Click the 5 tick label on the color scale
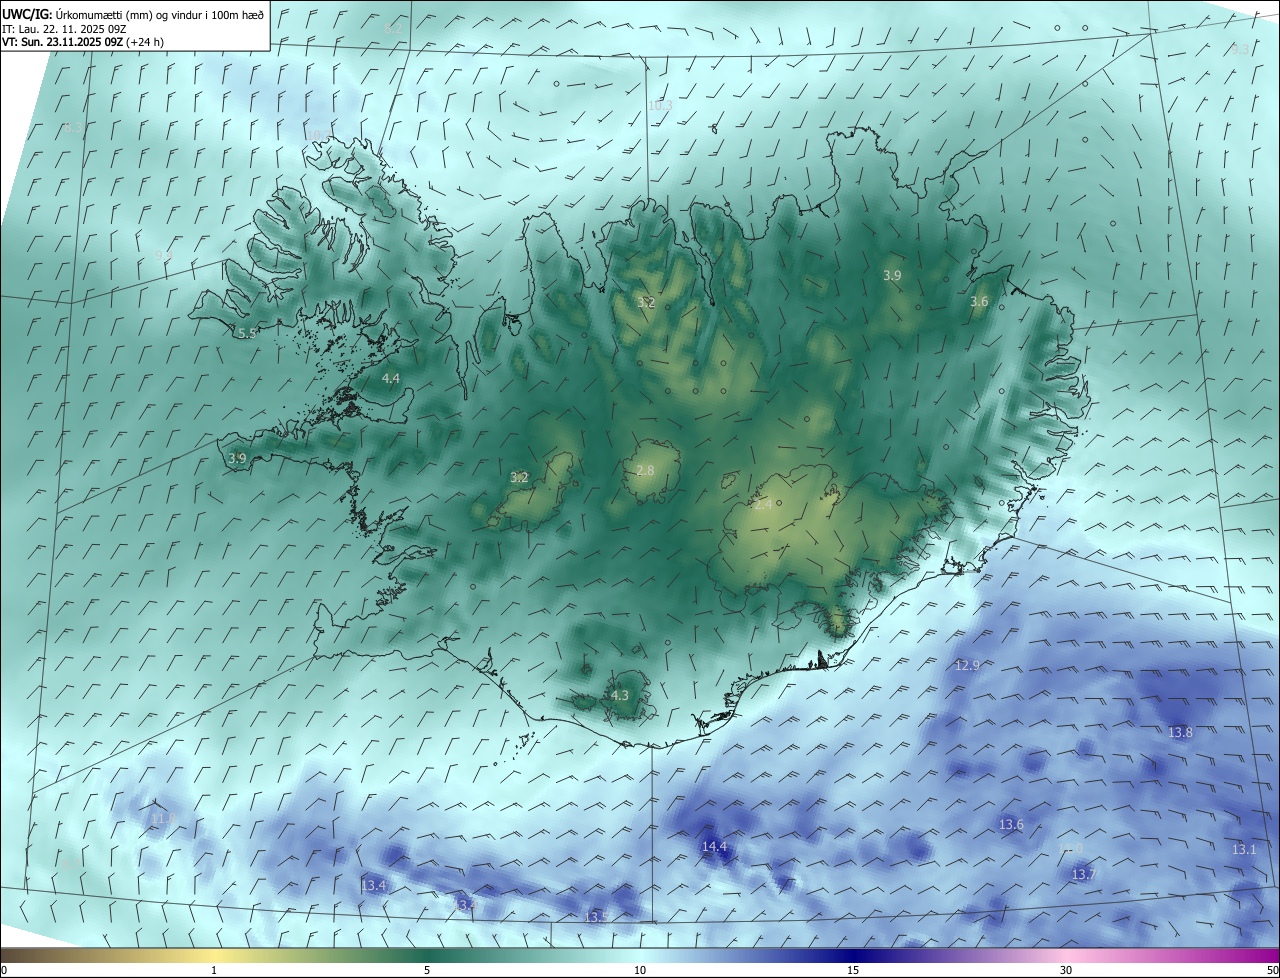Image resolution: width=1280 pixels, height=978 pixels. pyautogui.click(x=427, y=970)
